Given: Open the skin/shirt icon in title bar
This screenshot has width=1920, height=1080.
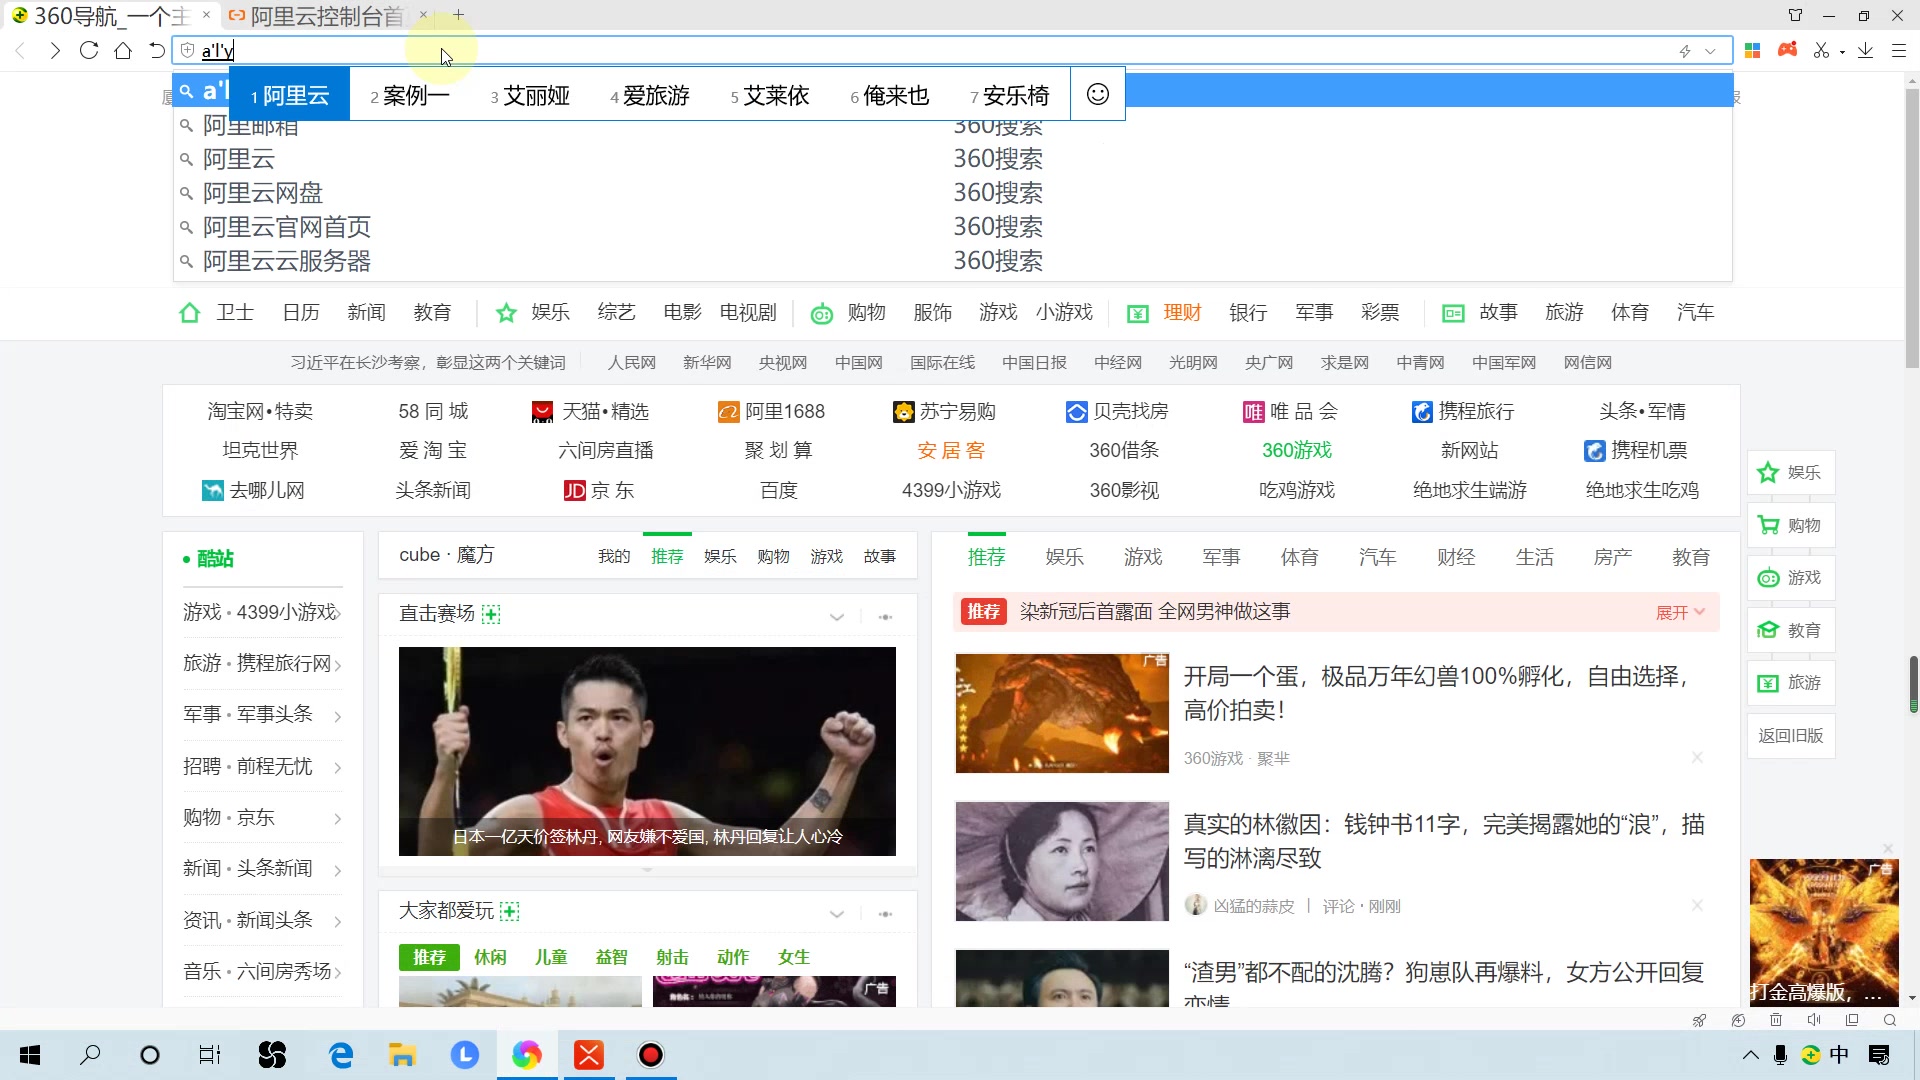Looking at the screenshot, I should (x=1796, y=15).
